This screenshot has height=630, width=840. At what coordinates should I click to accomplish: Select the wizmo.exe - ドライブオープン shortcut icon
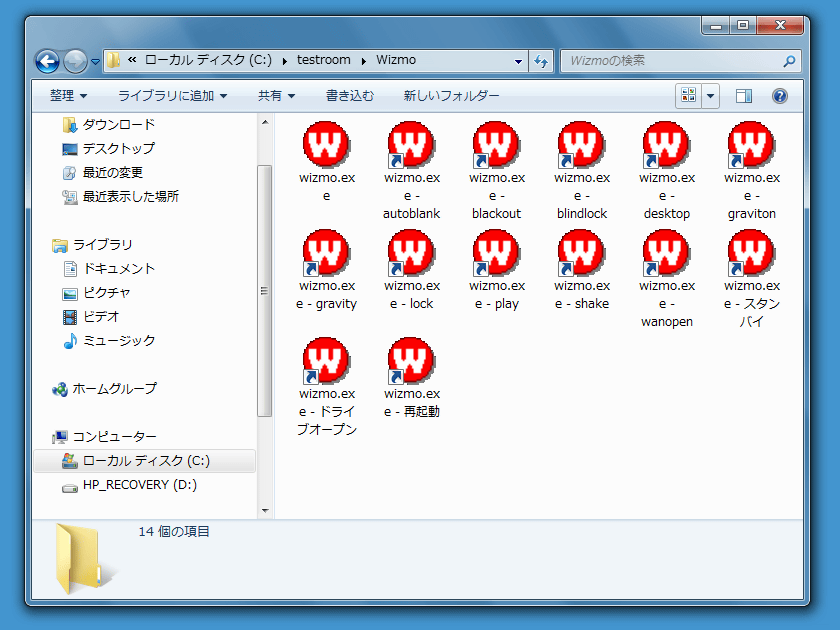[x=326, y=361]
